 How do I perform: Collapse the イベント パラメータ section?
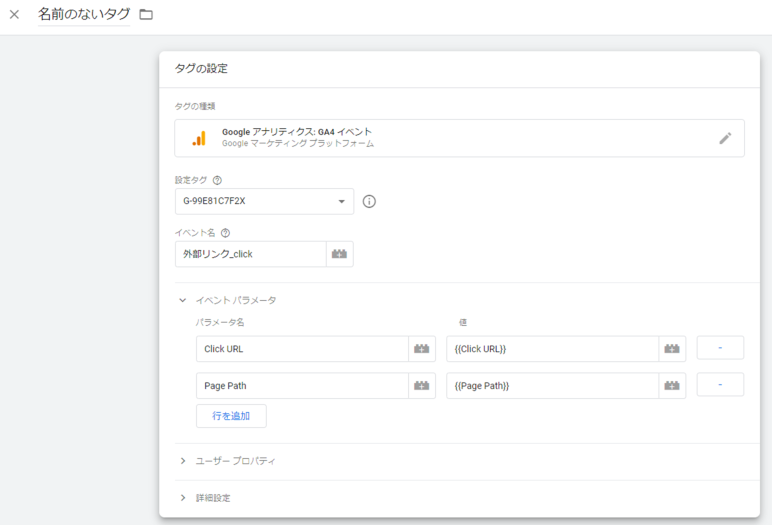pyautogui.click(x=183, y=300)
